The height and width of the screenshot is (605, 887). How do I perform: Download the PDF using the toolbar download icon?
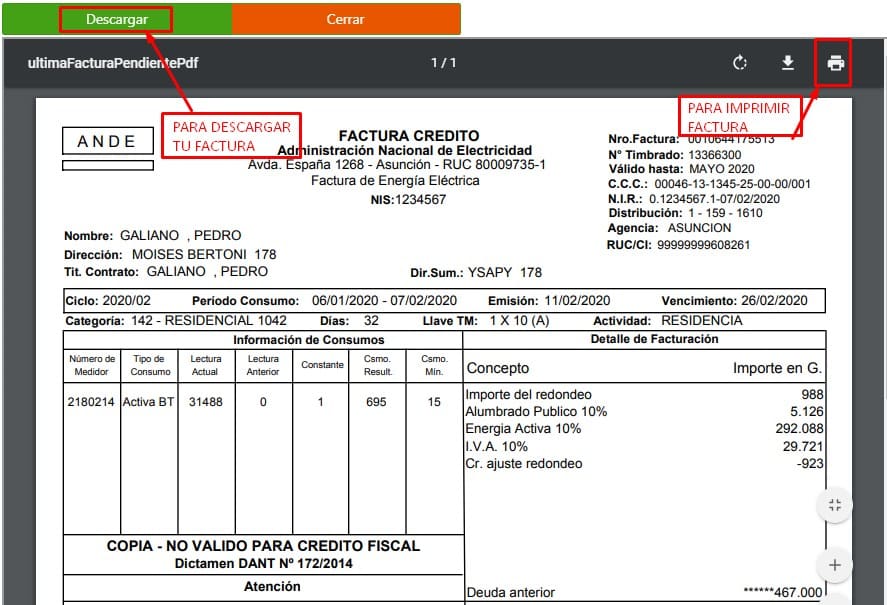tap(787, 63)
